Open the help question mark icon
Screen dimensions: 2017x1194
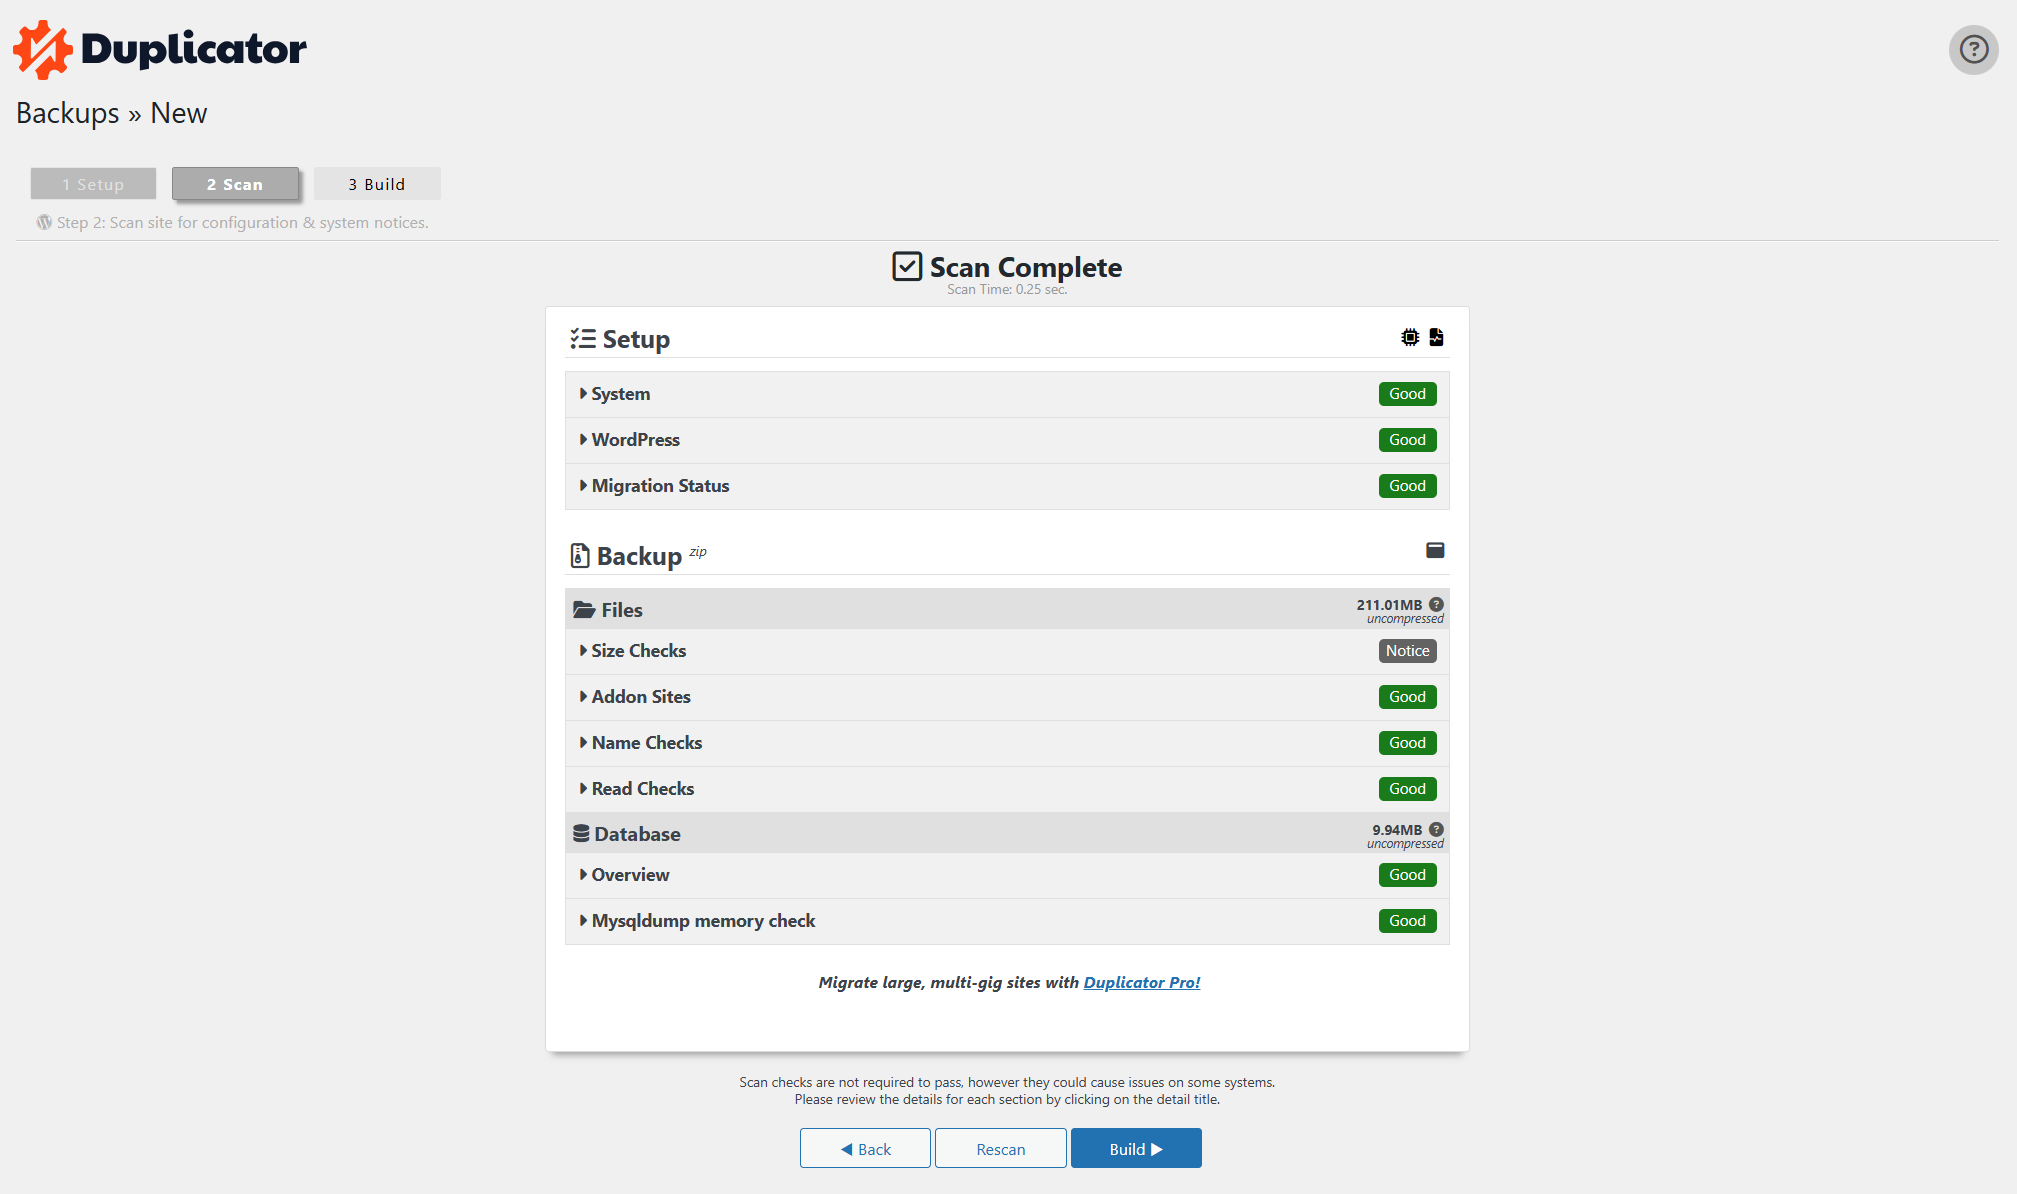1973,49
